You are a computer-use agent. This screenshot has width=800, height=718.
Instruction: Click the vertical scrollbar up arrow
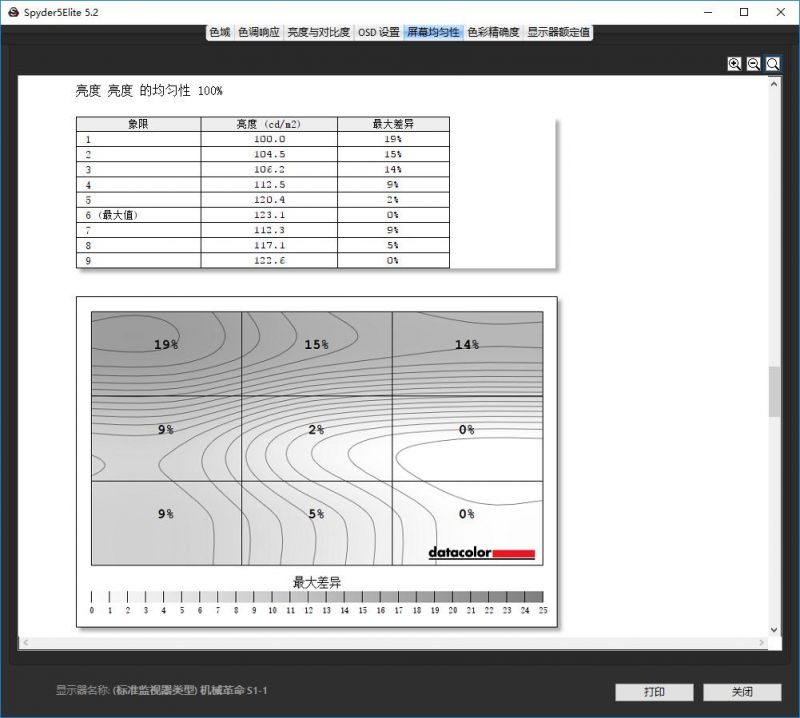(774, 83)
